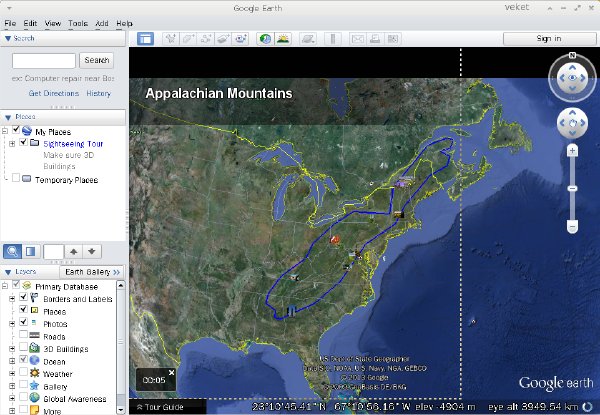Toggle sunlight with the sun icon
The height and width of the screenshot is (415, 600).
pos(283,39)
